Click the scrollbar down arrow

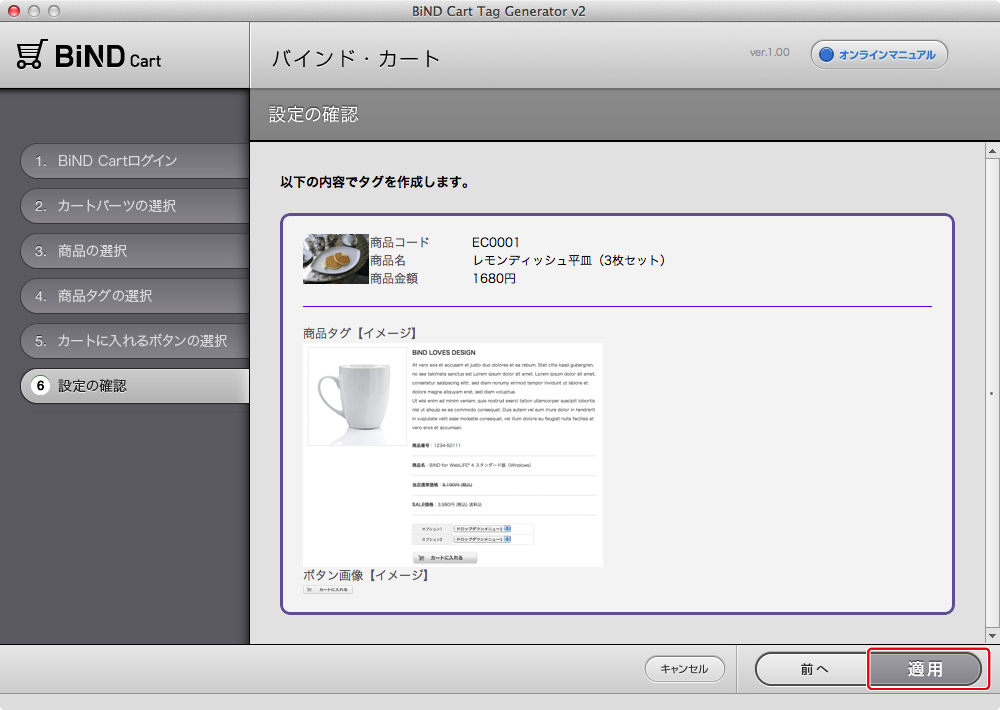coord(992,635)
